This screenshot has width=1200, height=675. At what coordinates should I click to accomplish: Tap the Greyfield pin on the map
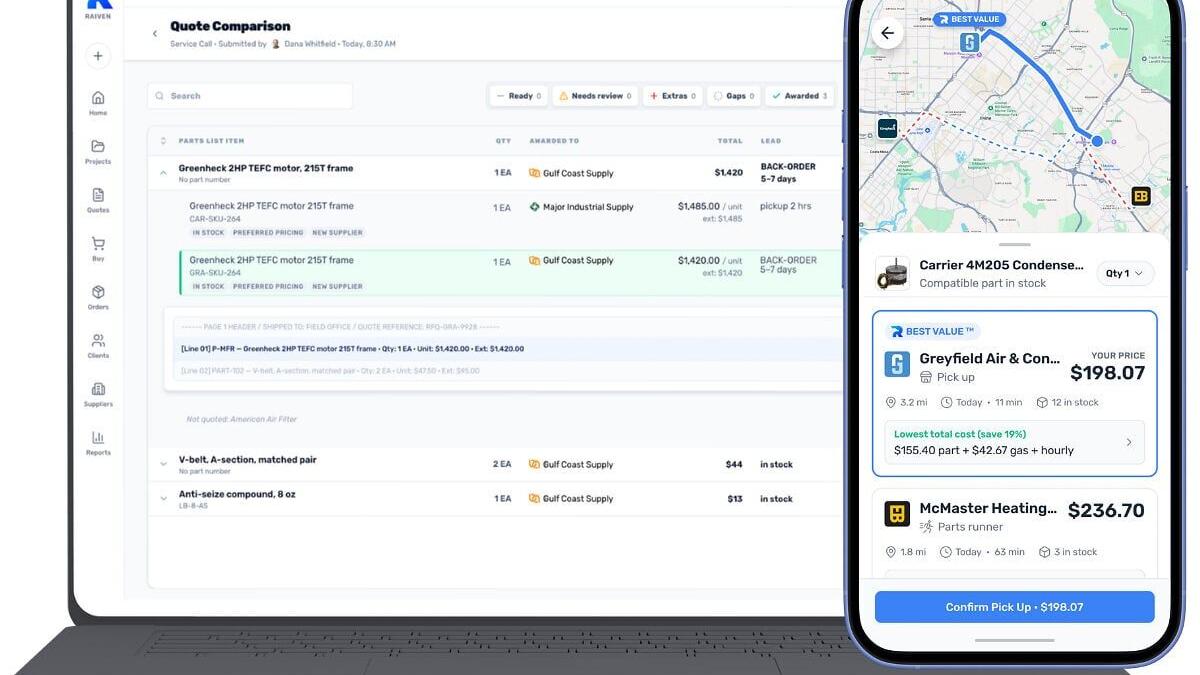(969, 42)
